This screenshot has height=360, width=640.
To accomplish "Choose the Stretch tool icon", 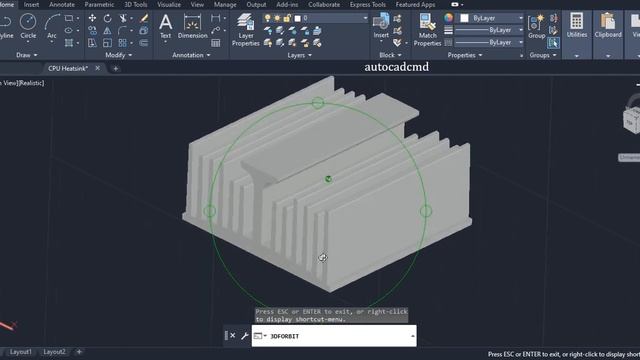I will 92,43.
